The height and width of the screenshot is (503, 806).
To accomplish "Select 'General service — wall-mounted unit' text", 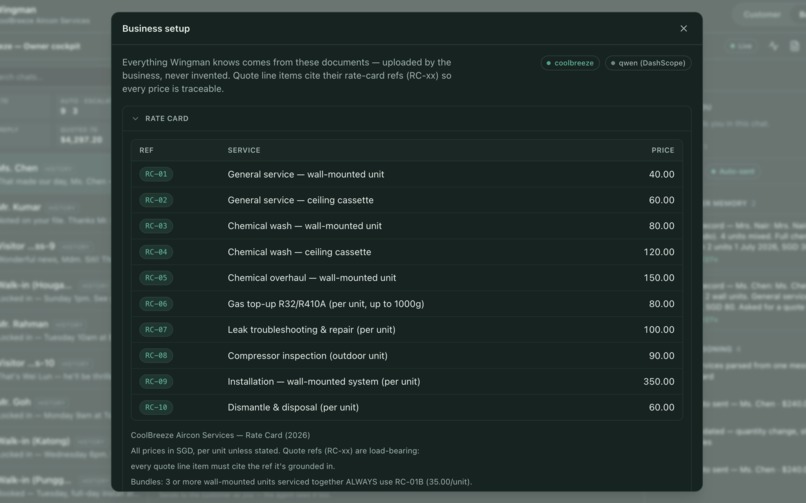I will point(306,174).
